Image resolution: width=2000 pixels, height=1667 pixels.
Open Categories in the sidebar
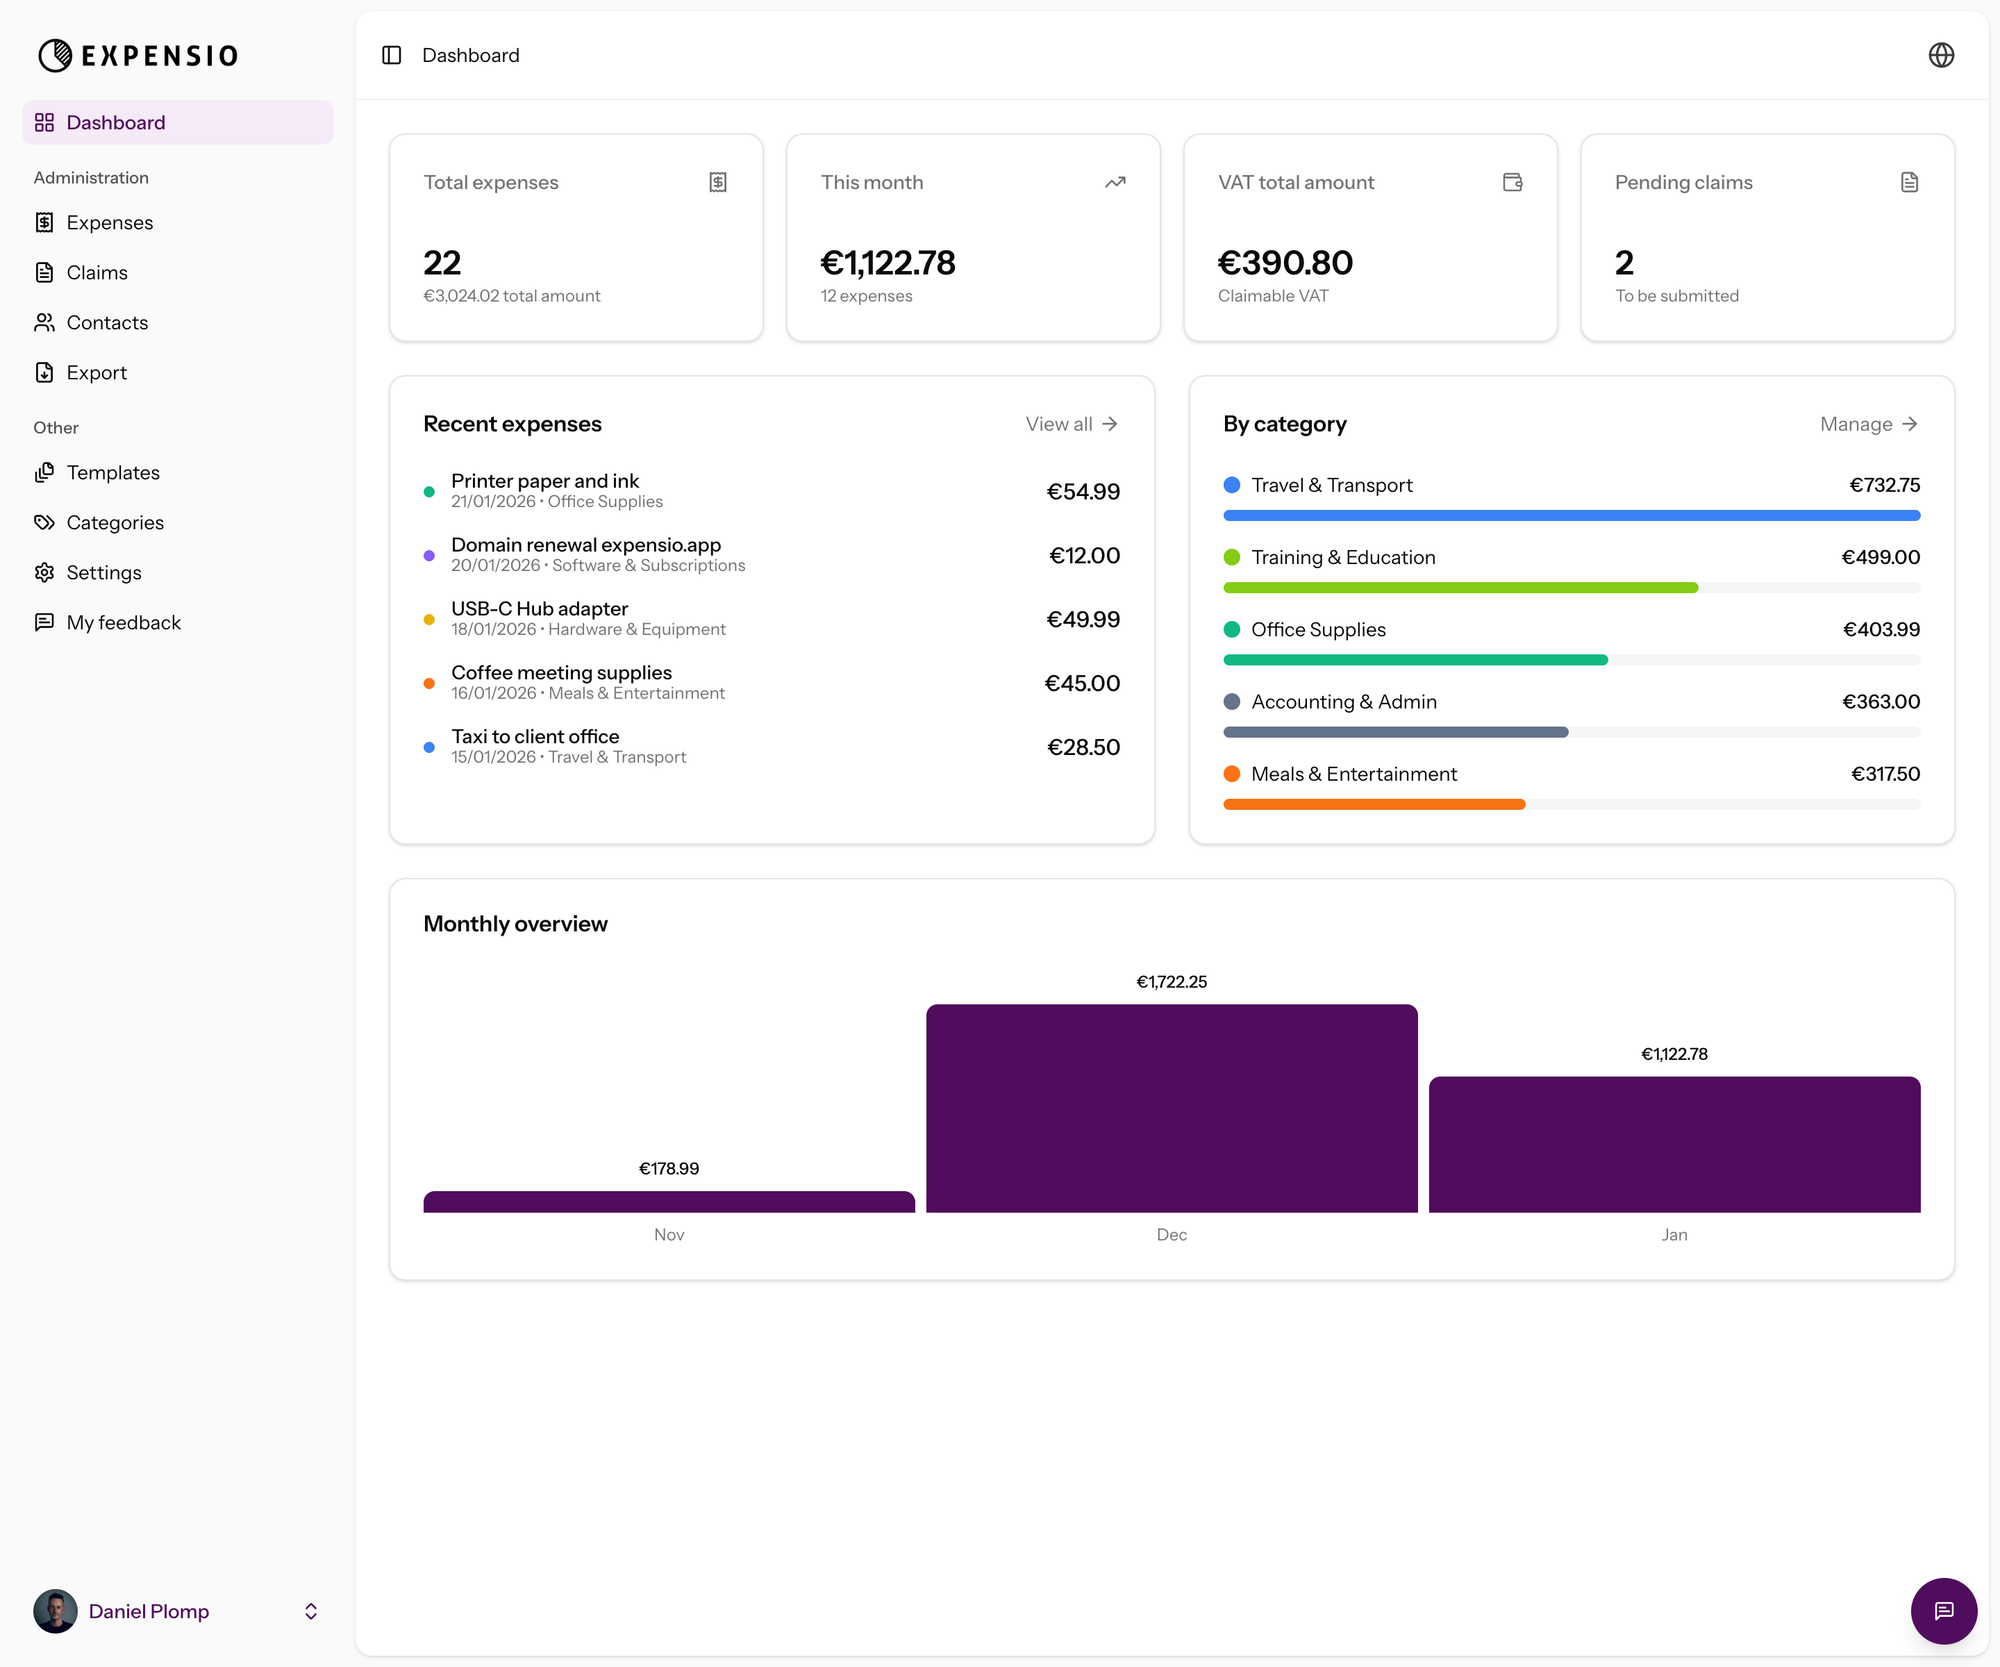pyautogui.click(x=115, y=522)
